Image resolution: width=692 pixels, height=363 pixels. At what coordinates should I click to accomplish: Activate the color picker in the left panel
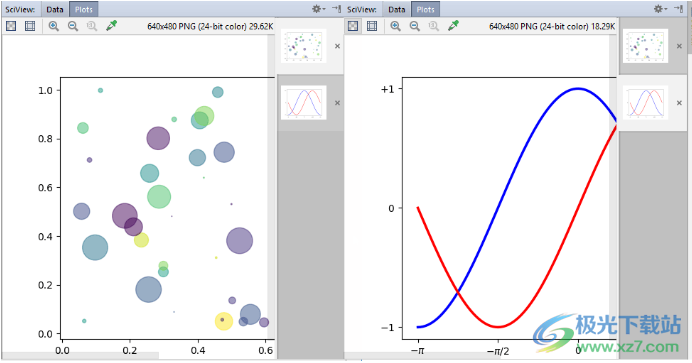(x=111, y=26)
